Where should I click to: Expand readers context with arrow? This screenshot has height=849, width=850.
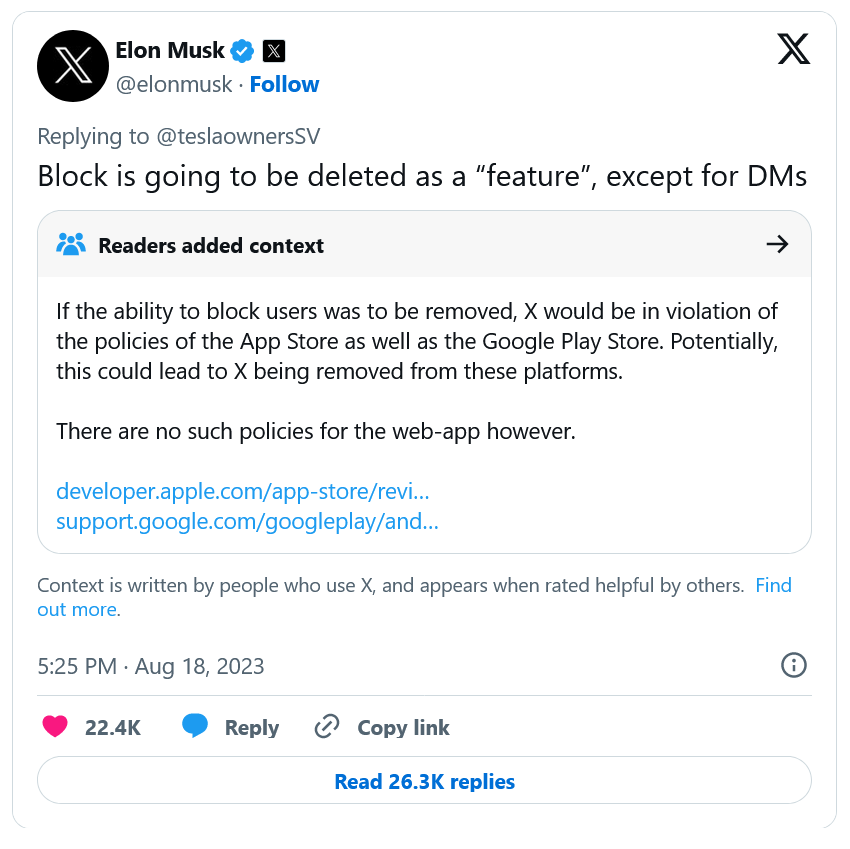coord(777,245)
